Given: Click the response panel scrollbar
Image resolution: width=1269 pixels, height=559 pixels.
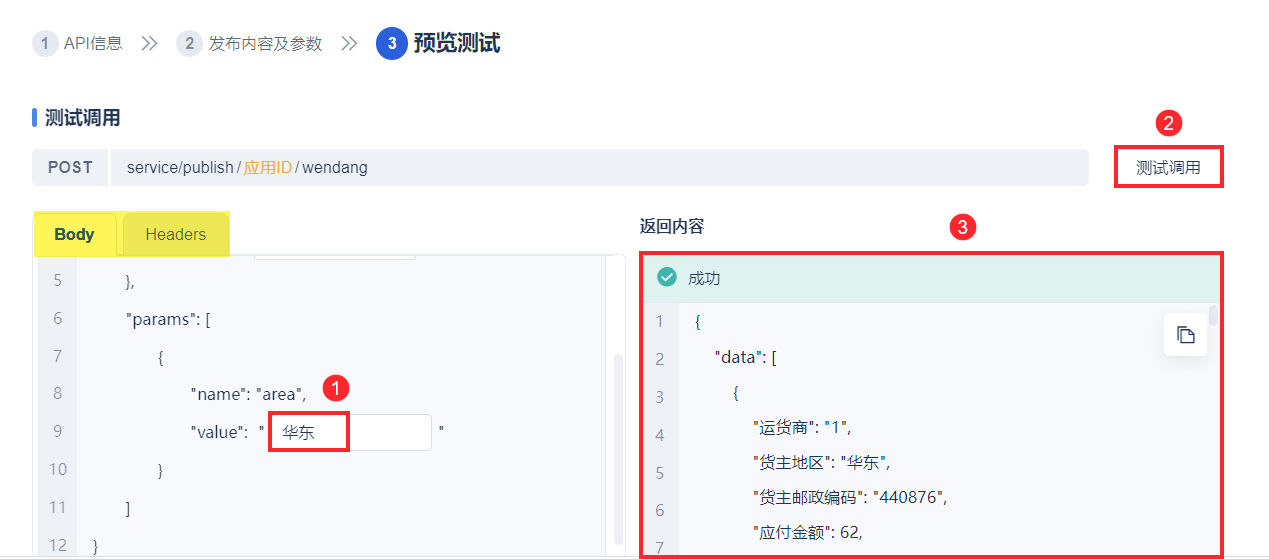Looking at the screenshot, I should (1213, 316).
